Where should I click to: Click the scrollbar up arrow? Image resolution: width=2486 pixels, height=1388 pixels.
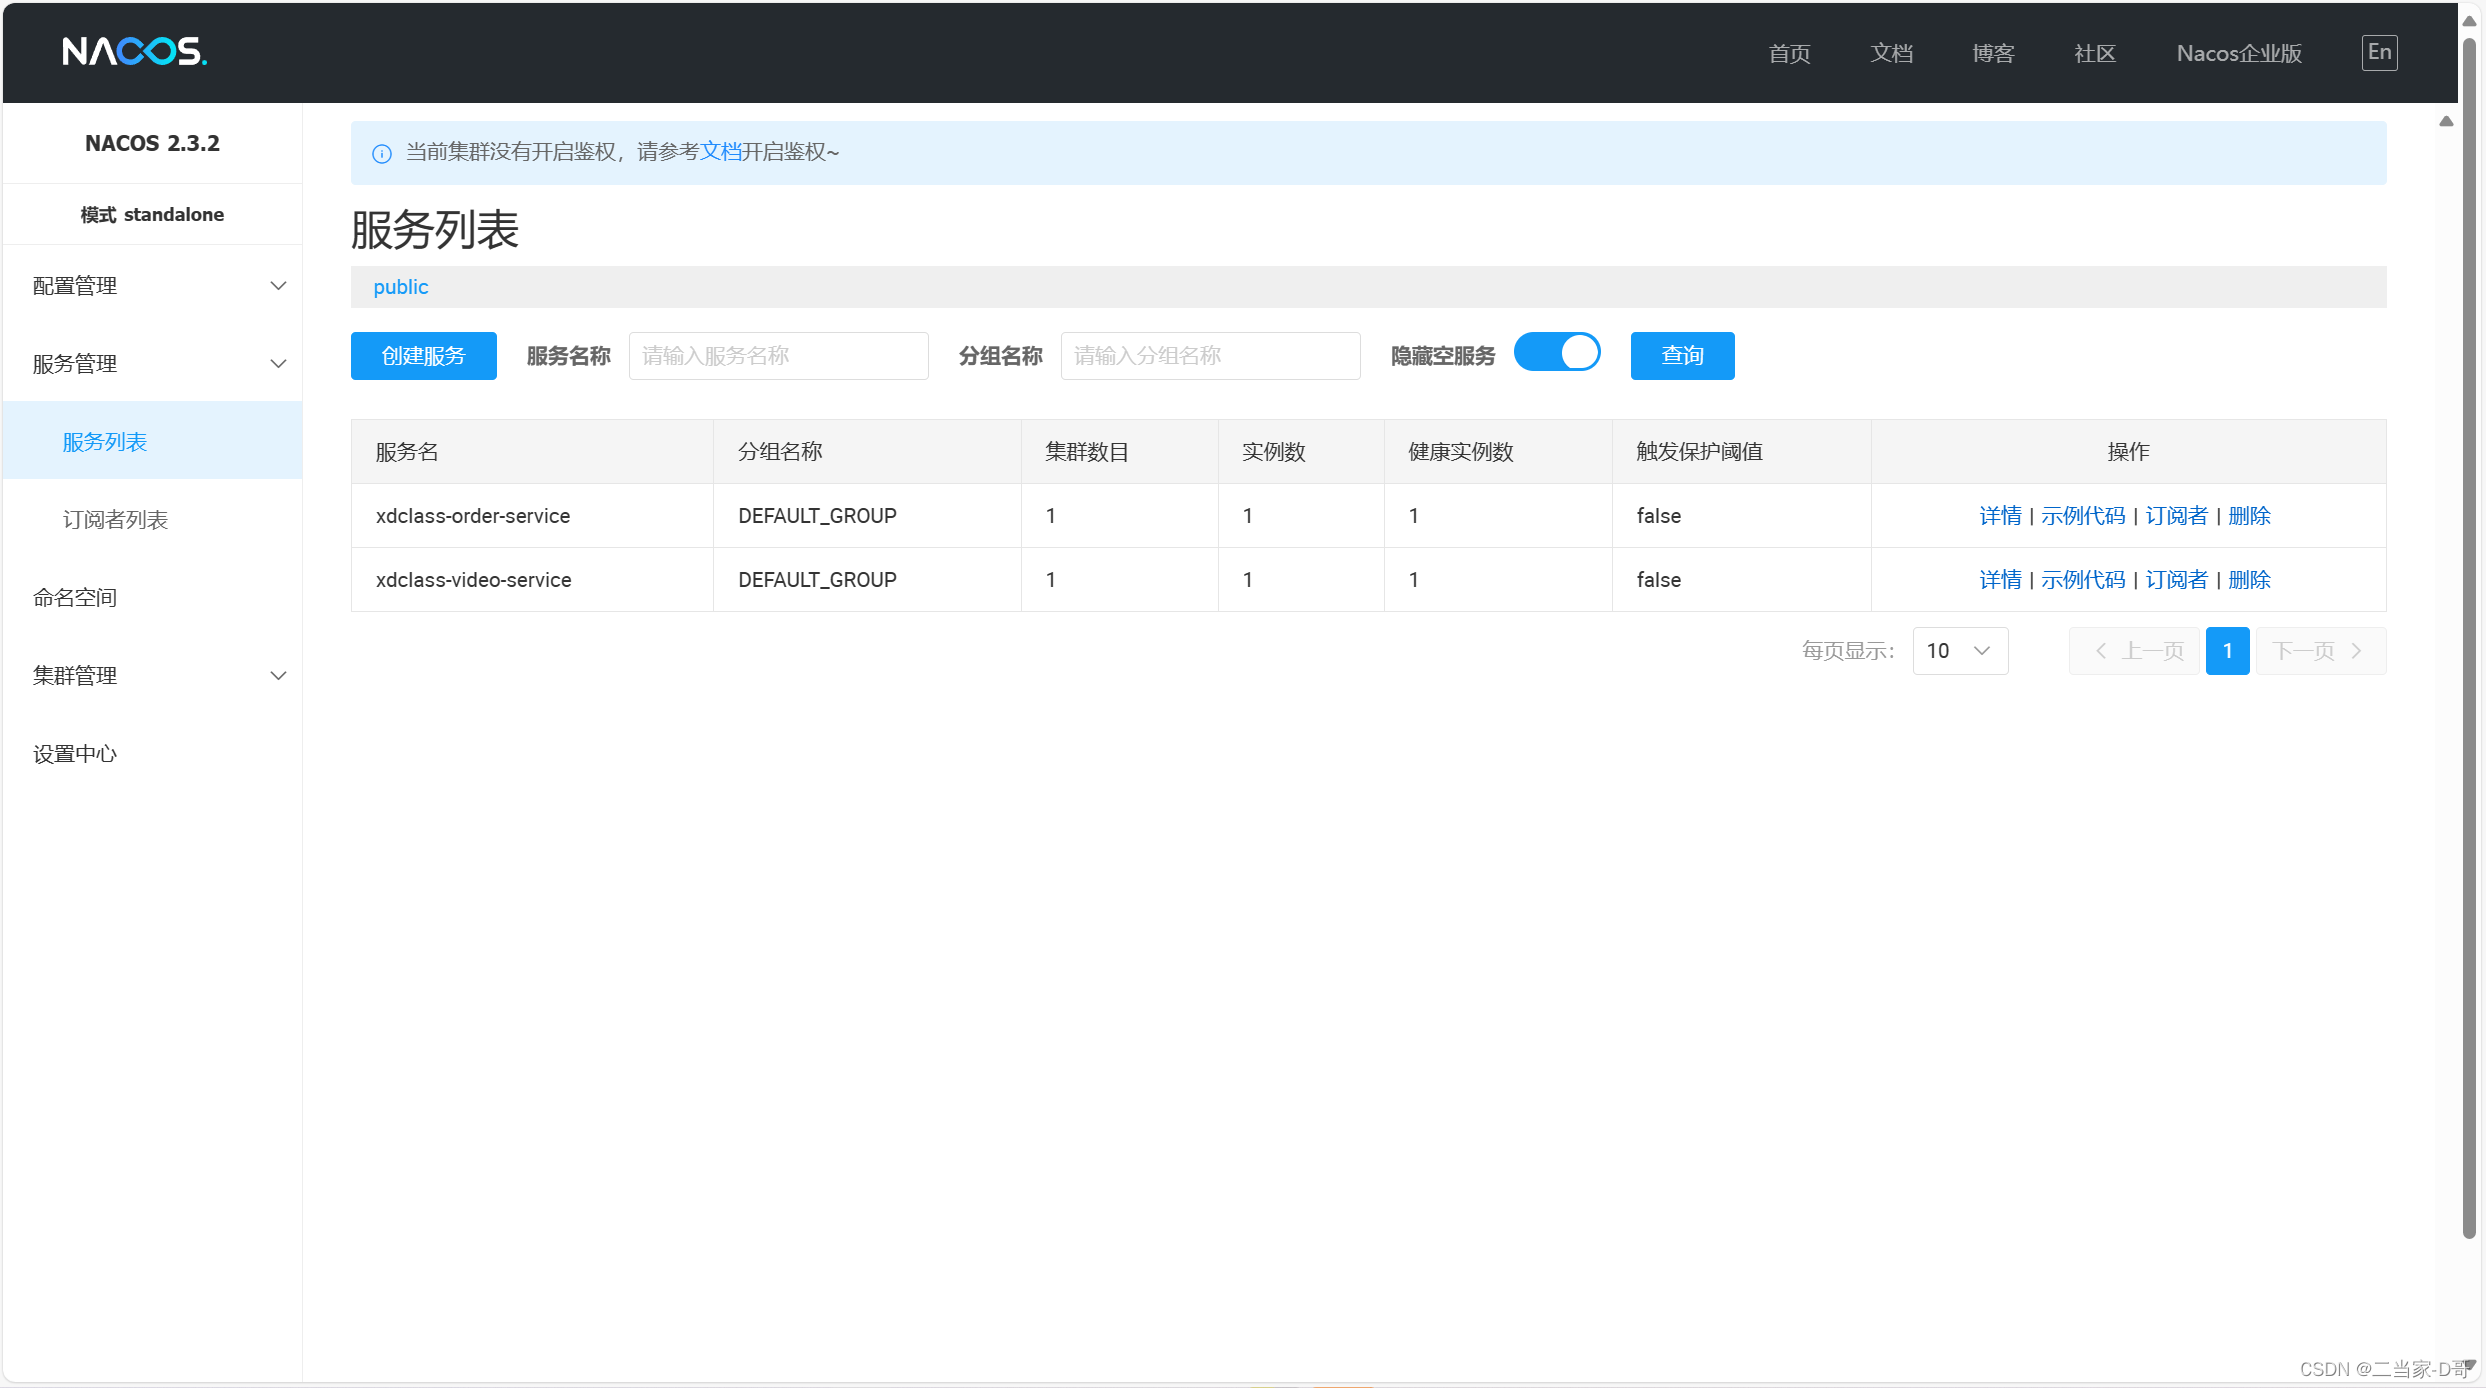(2469, 20)
